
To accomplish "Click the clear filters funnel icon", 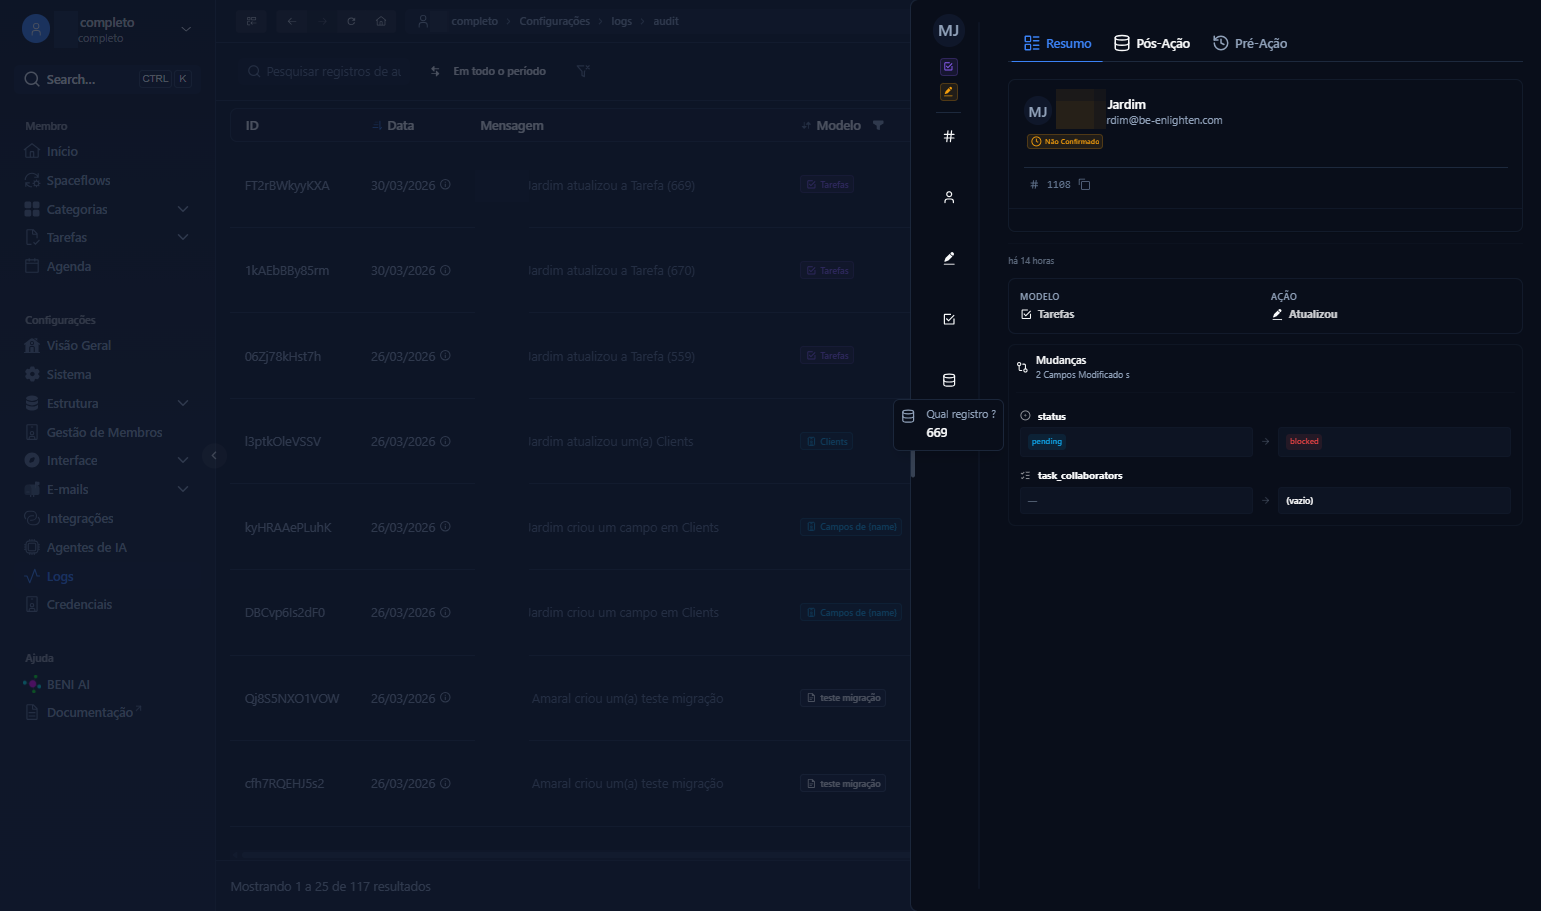I will pyautogui.click(x=583, y=71).
